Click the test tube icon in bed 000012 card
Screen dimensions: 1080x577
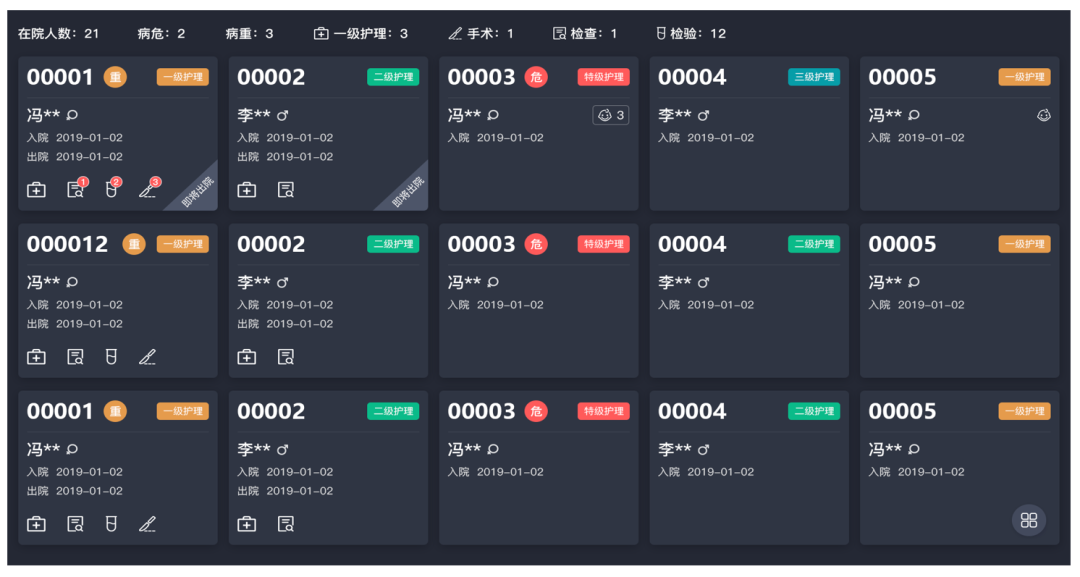coord(112,357)
